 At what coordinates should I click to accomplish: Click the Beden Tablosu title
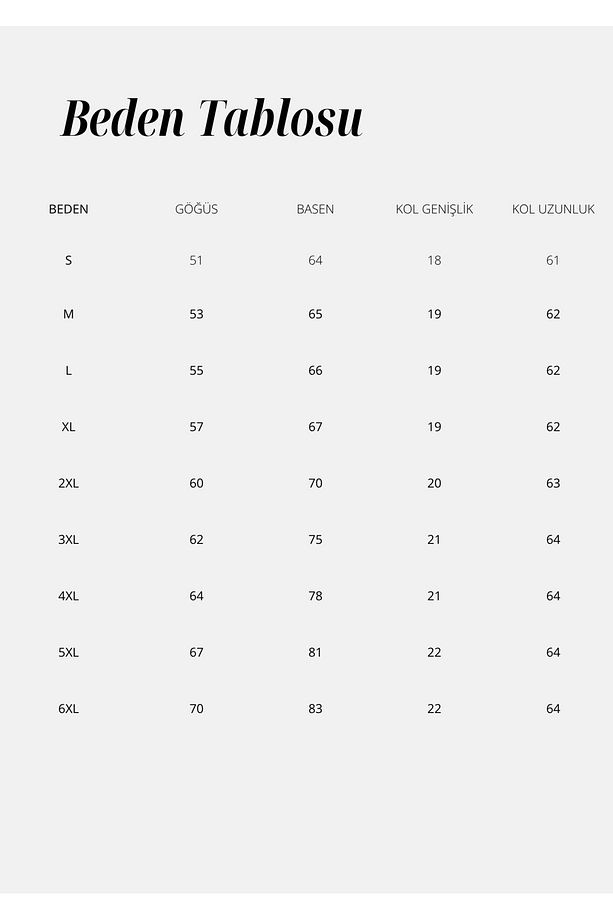click(212, 118)
